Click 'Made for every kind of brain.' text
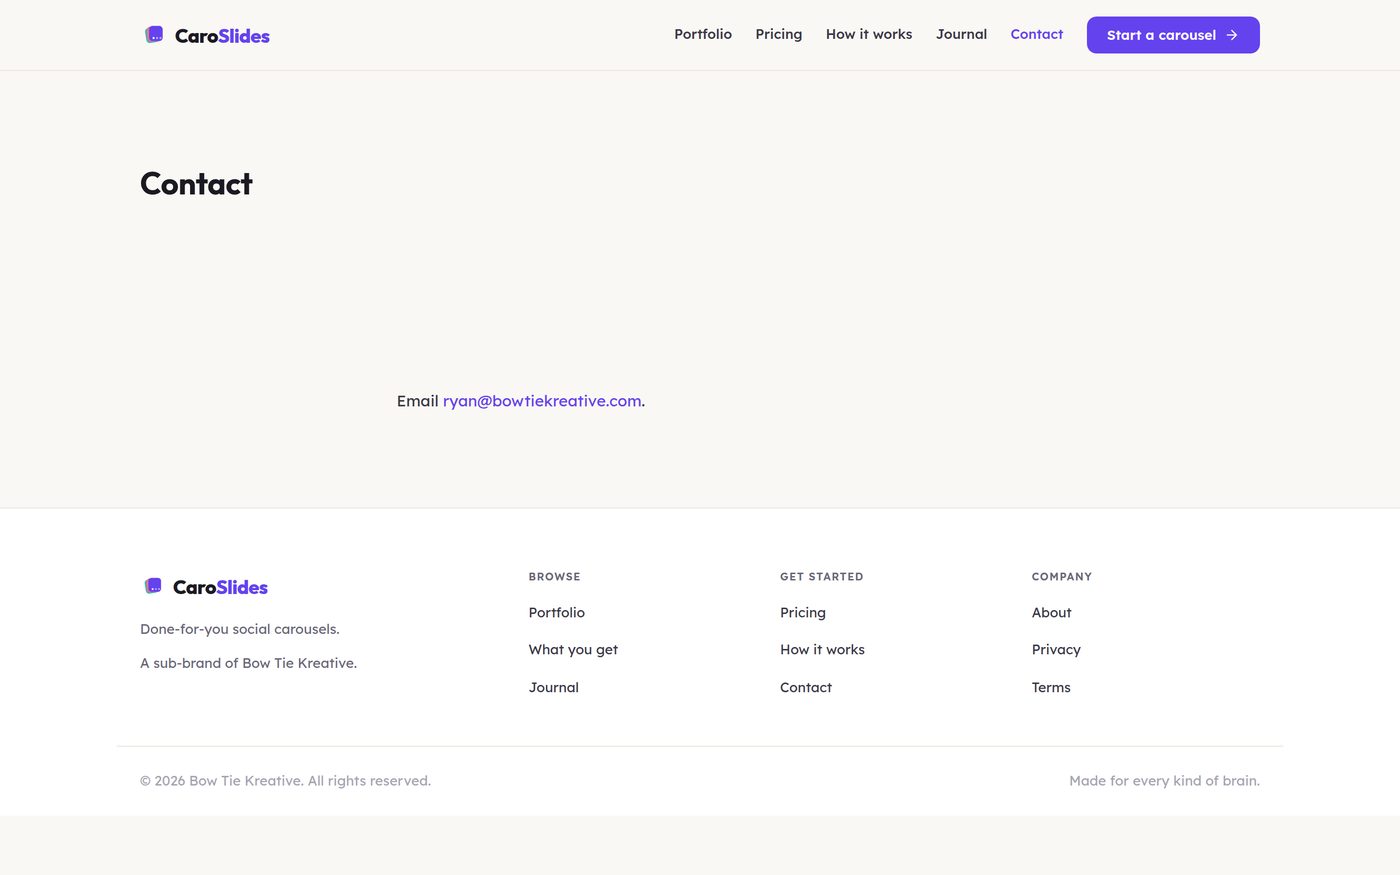The image size is (1400, 875). pos(1164,781)
